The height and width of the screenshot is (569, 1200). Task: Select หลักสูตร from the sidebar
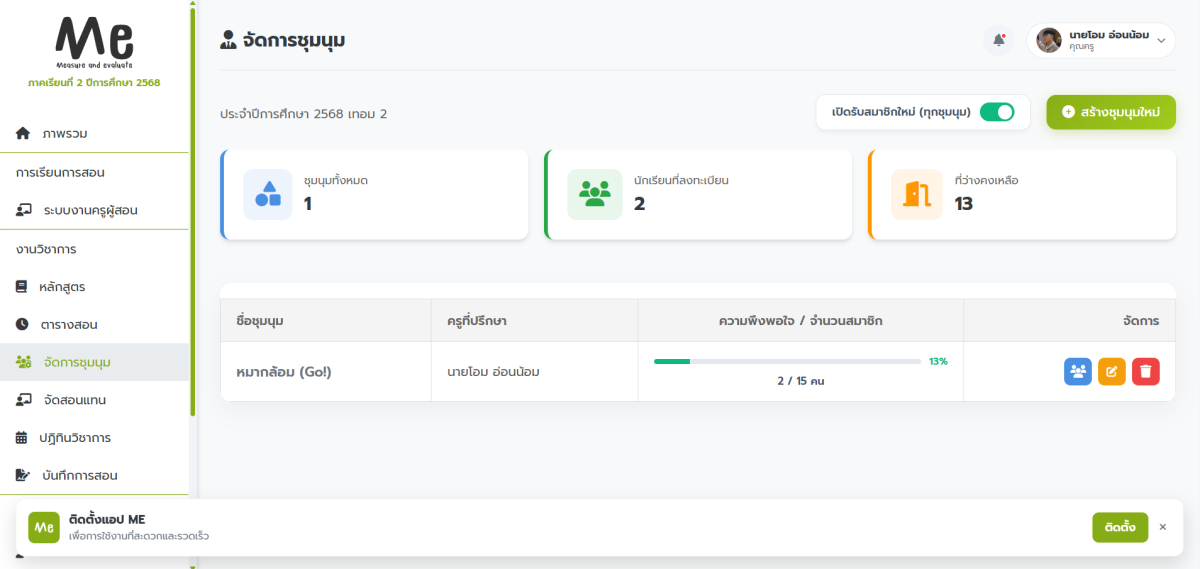click(x=62, y=287)
